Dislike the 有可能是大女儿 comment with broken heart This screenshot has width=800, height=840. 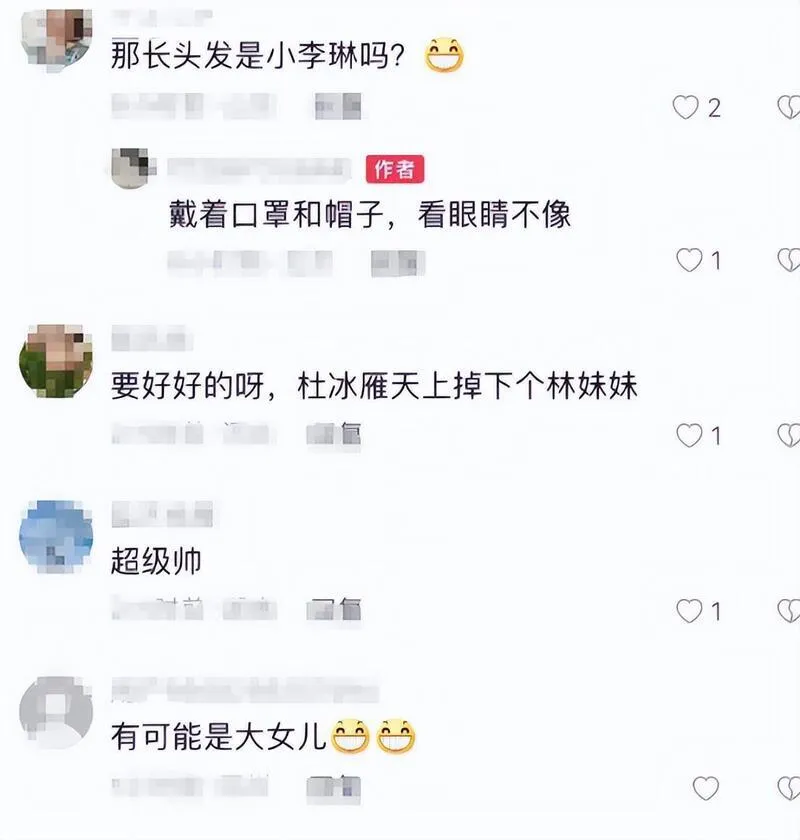(x=789, y=788)
